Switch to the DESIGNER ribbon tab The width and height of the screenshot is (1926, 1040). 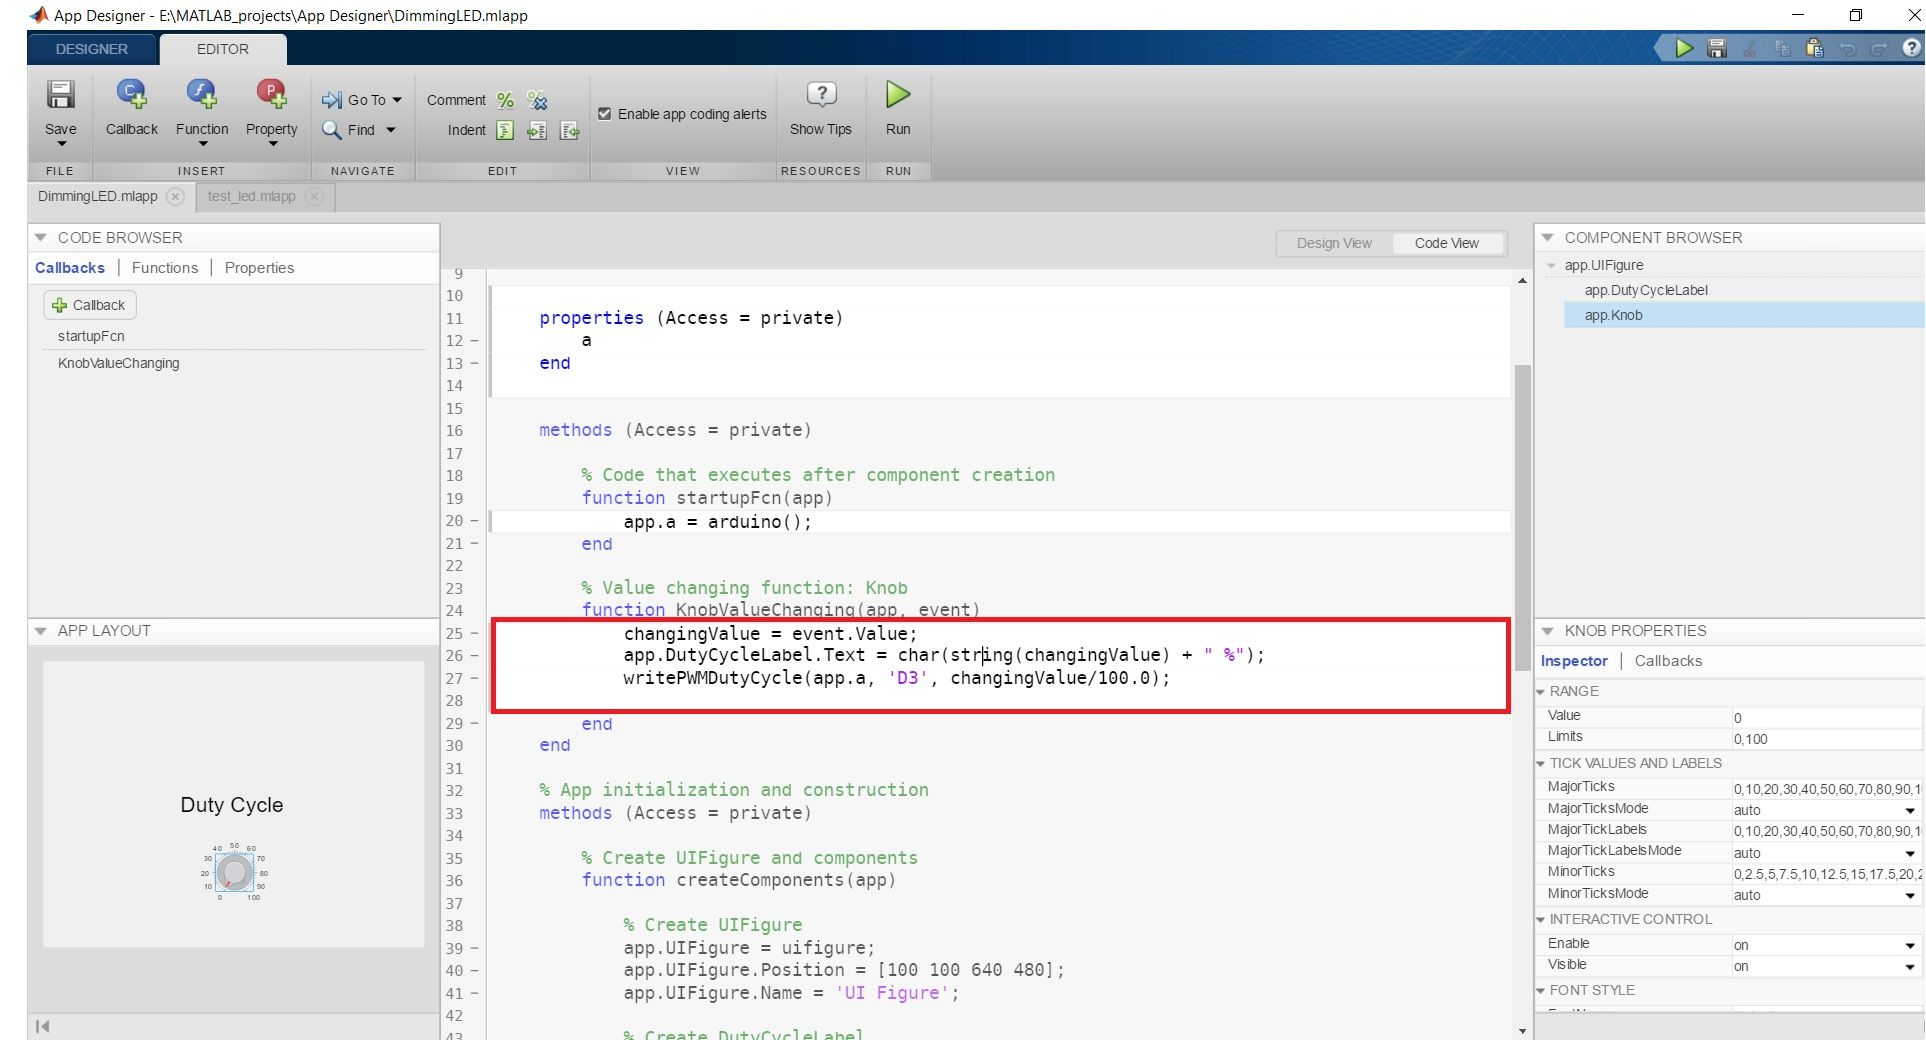tap(91, 48)
